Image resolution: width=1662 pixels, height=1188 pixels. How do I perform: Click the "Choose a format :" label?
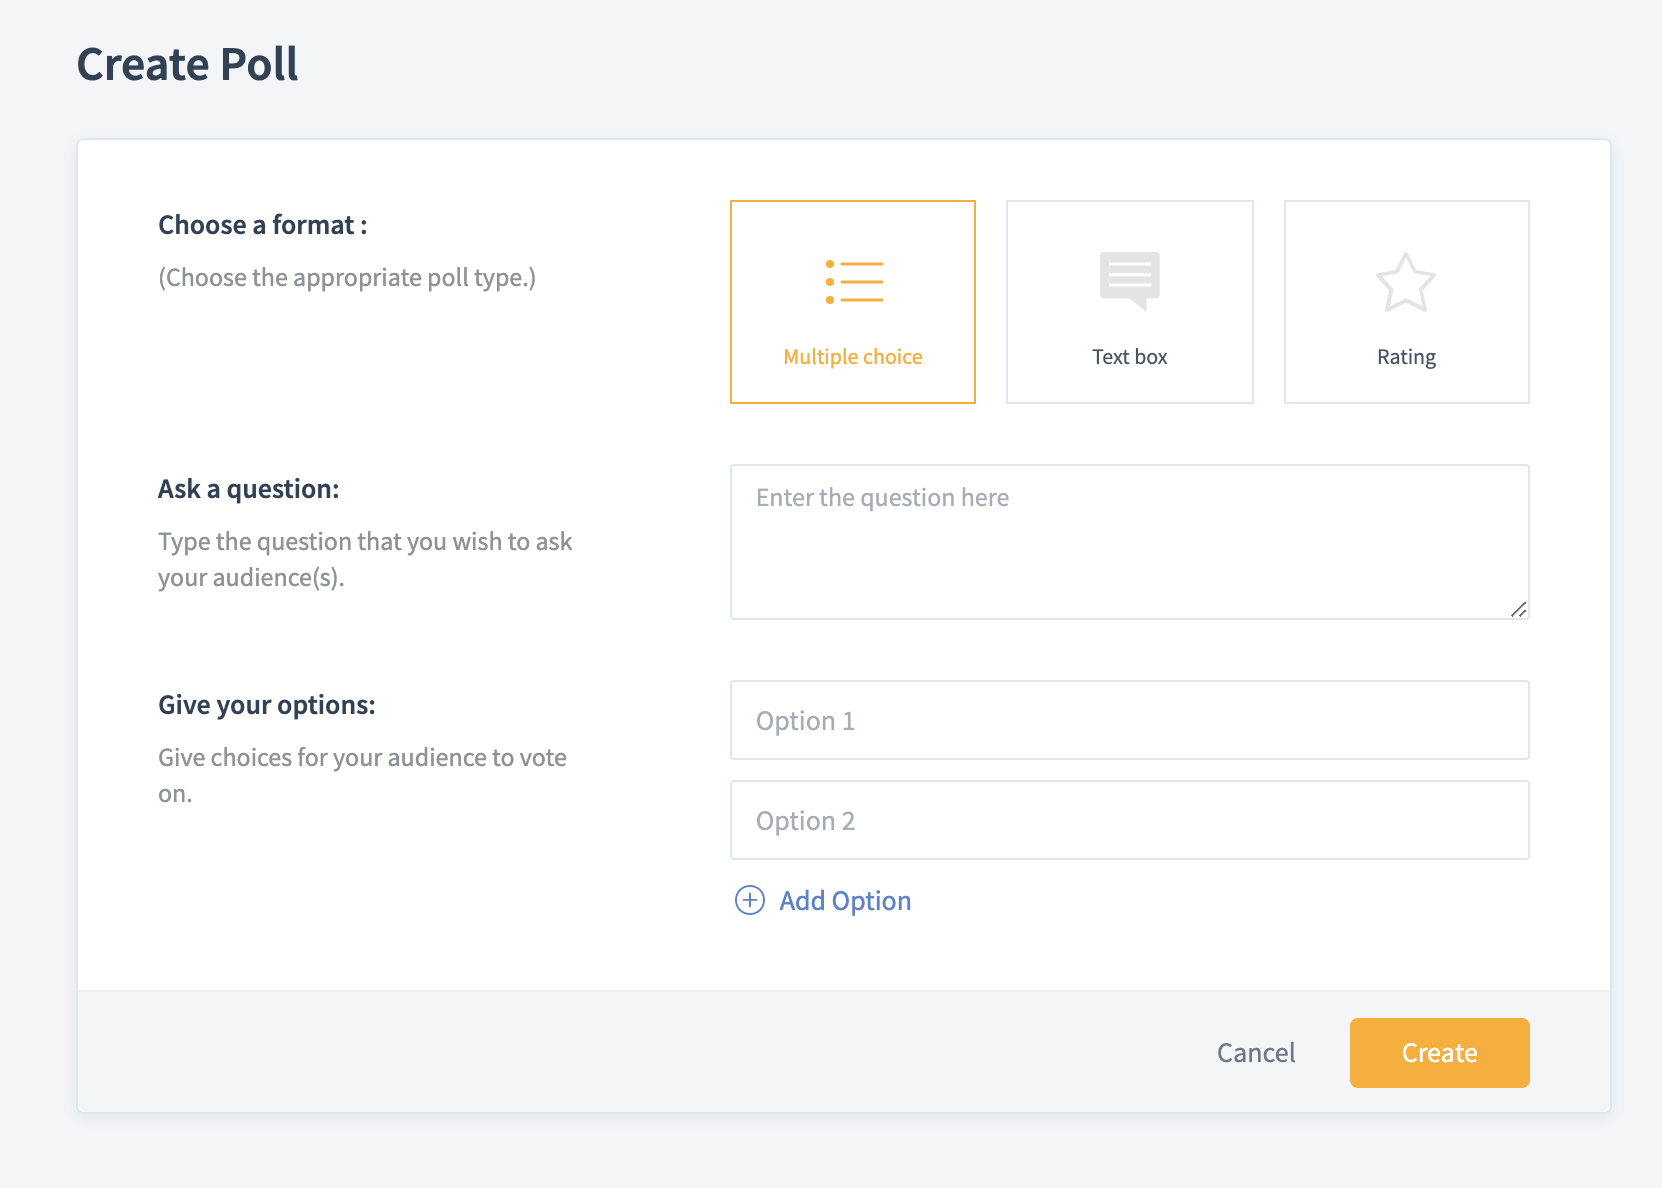point(263,225)
